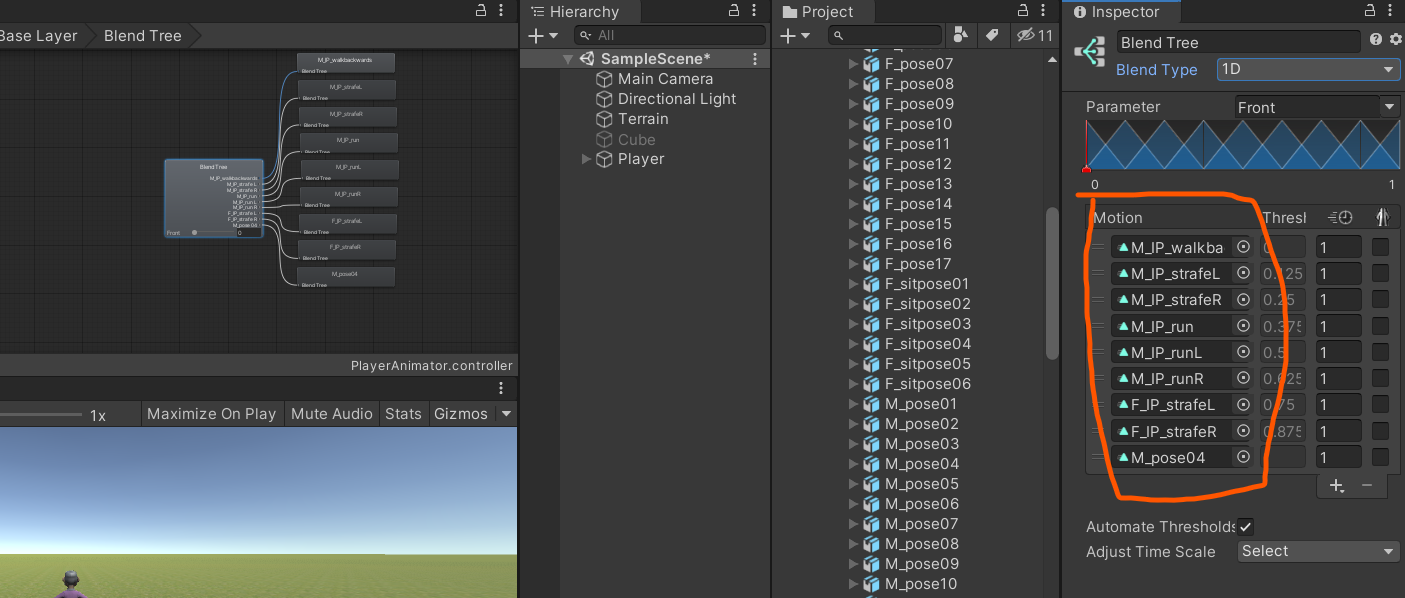Viewport: 1405px width, 598px height.
Task: Click Base Layer breadcrumb in Animator
Action: pos(40,35)
